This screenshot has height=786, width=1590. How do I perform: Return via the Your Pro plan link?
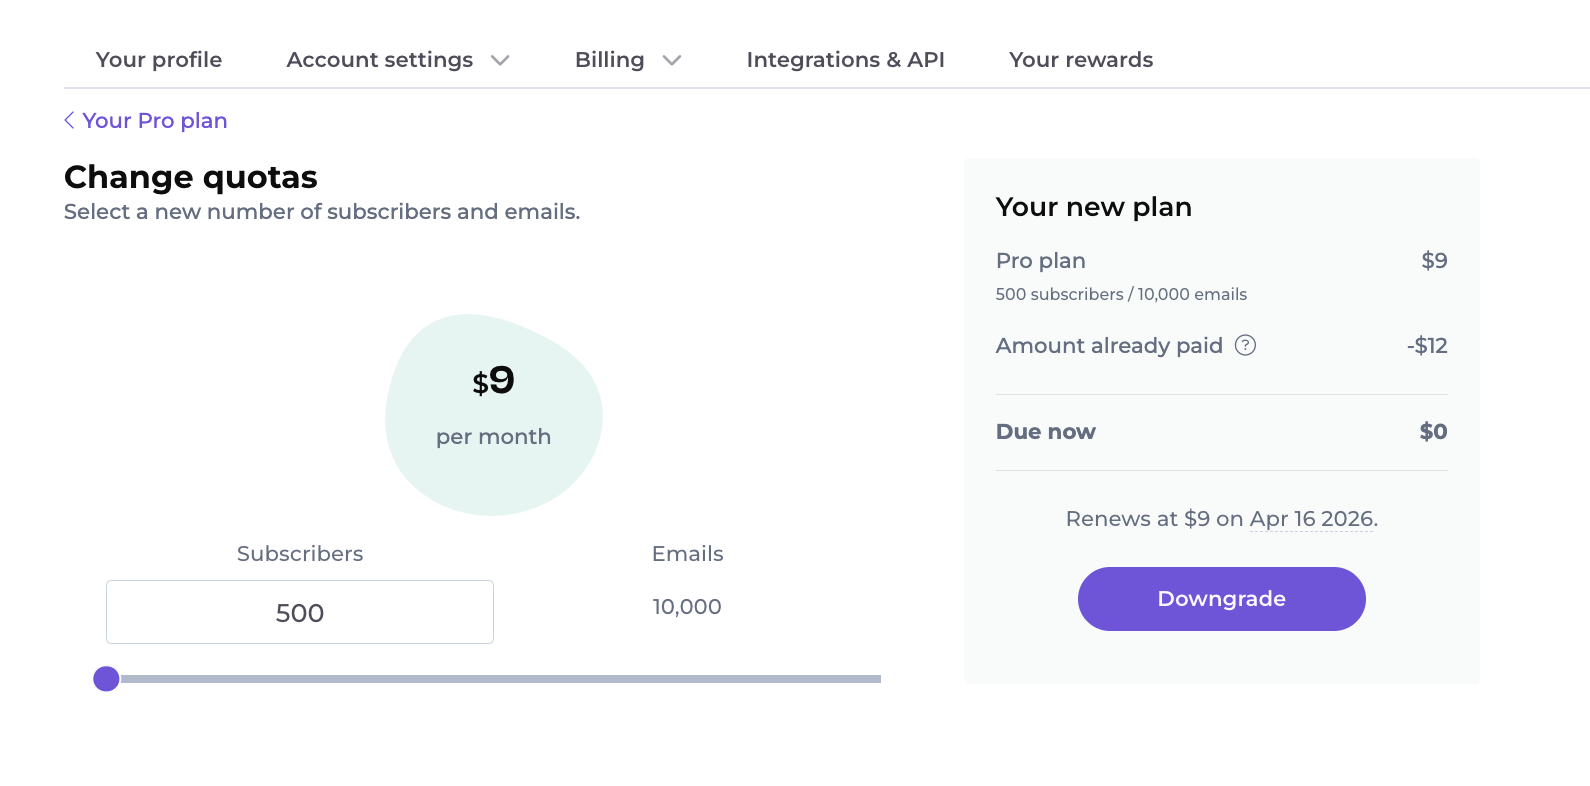click(x=155, y=121)
